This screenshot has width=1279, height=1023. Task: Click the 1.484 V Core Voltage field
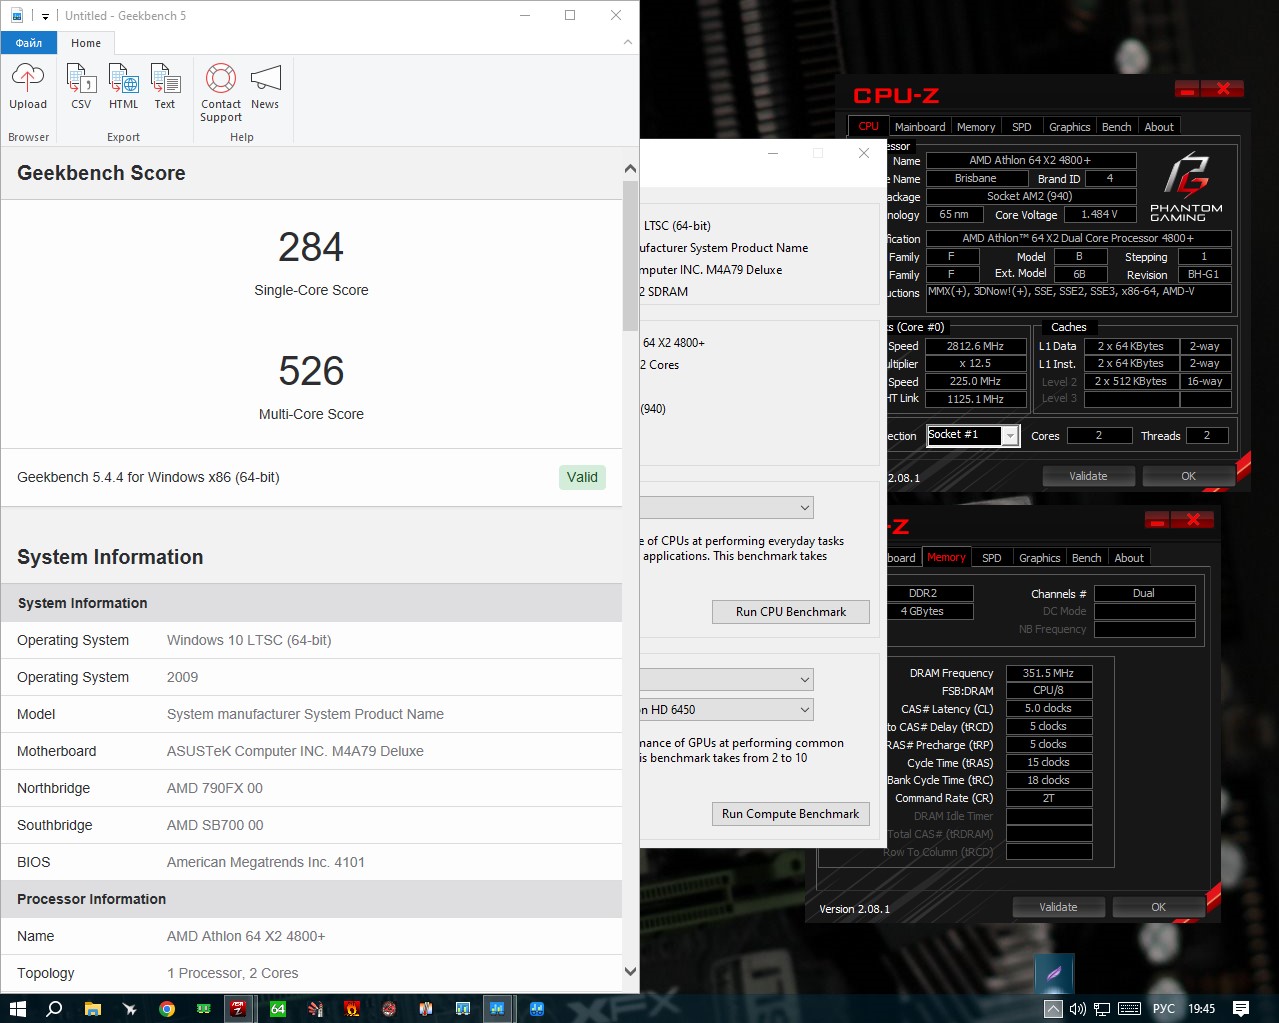pyautogui.click(x=1099, y=214)
